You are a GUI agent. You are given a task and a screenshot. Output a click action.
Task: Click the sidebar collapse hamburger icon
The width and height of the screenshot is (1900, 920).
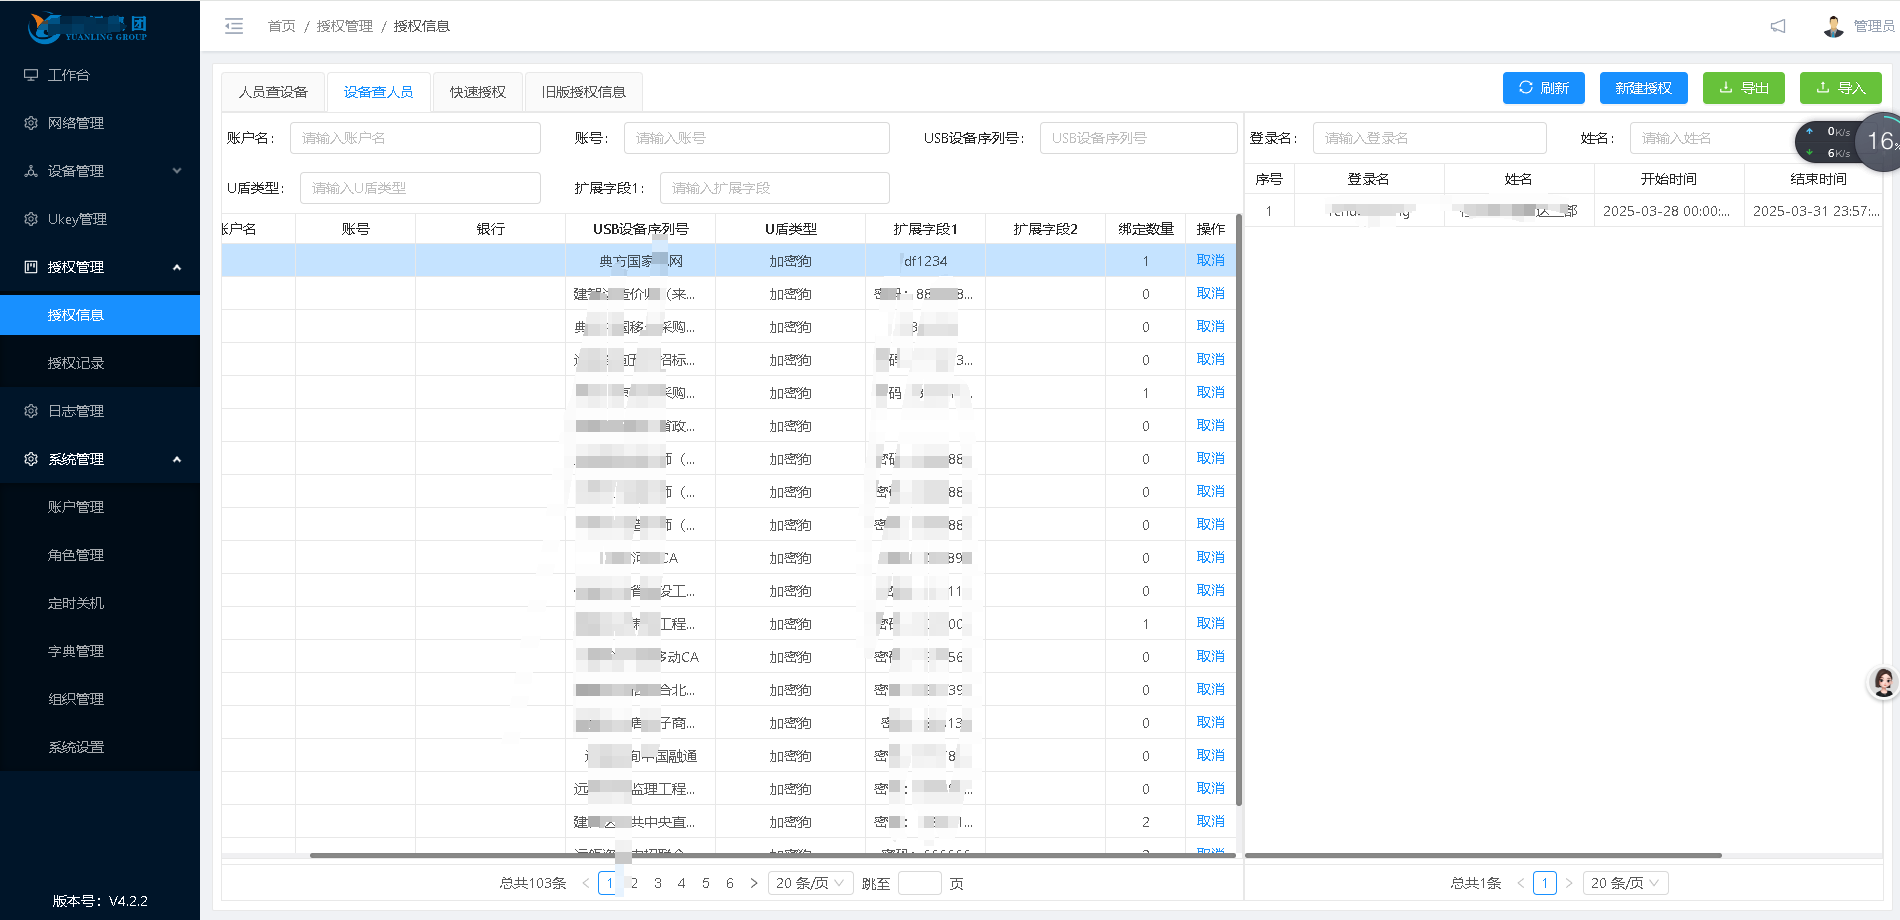[x=234, y=26]
